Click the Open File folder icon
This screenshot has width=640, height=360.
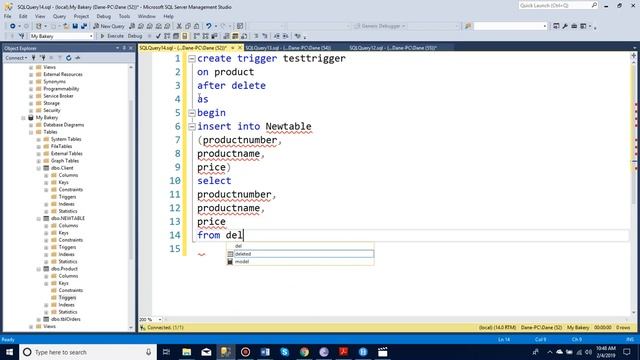tap(66, 26)
